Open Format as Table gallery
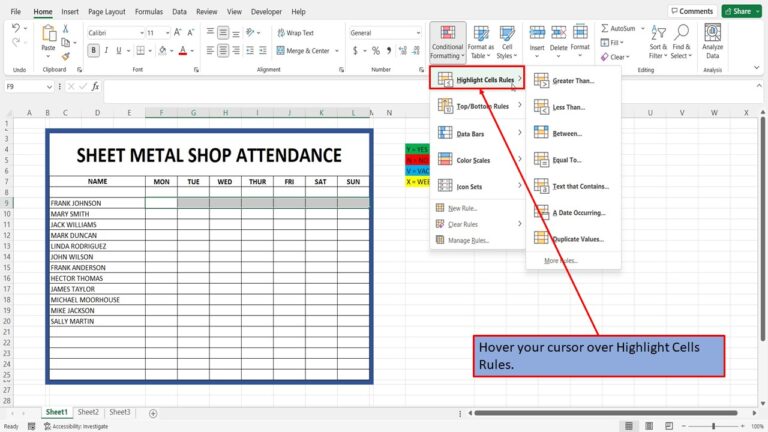 click(480, 42)
